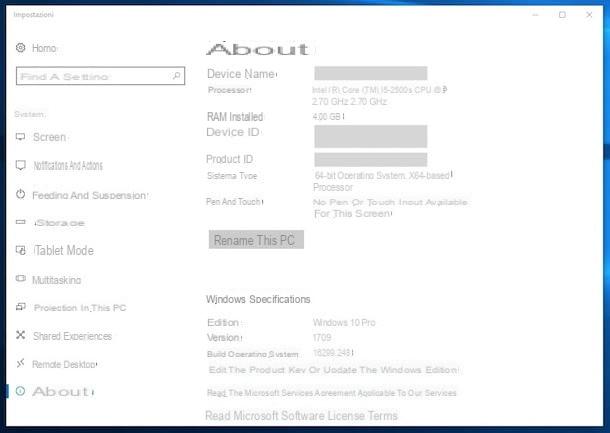Click the Pen And Touch label
The height and width of the screenshot is (433, 610).
(x=234, y=202)
